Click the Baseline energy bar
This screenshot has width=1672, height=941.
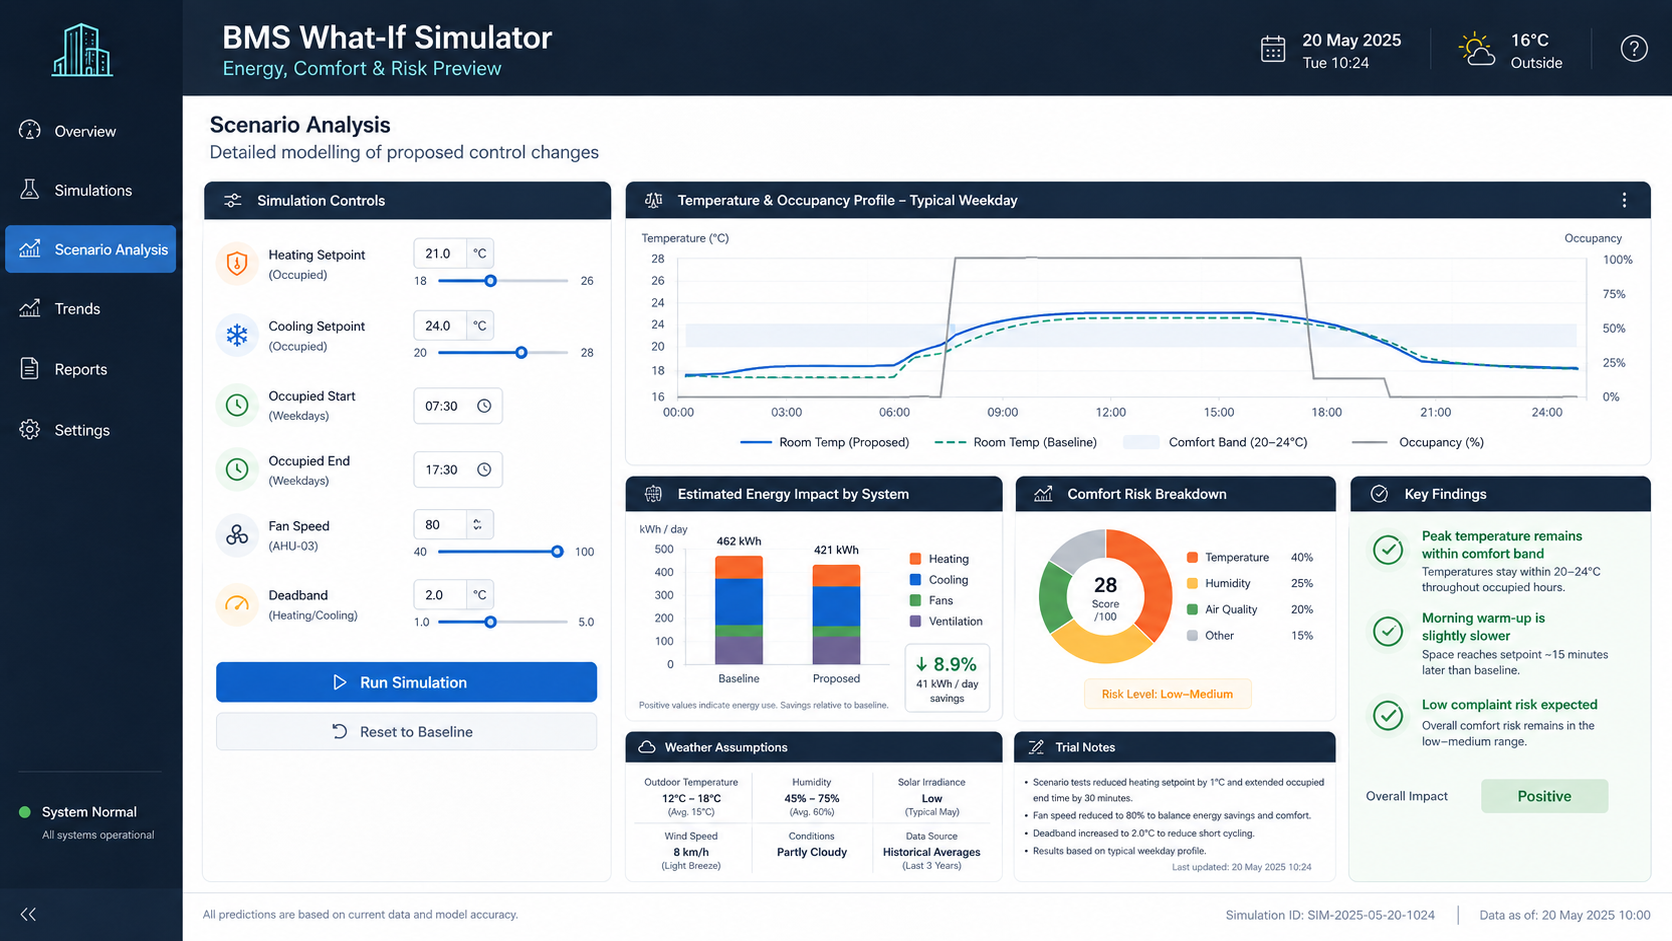[739, 609]
